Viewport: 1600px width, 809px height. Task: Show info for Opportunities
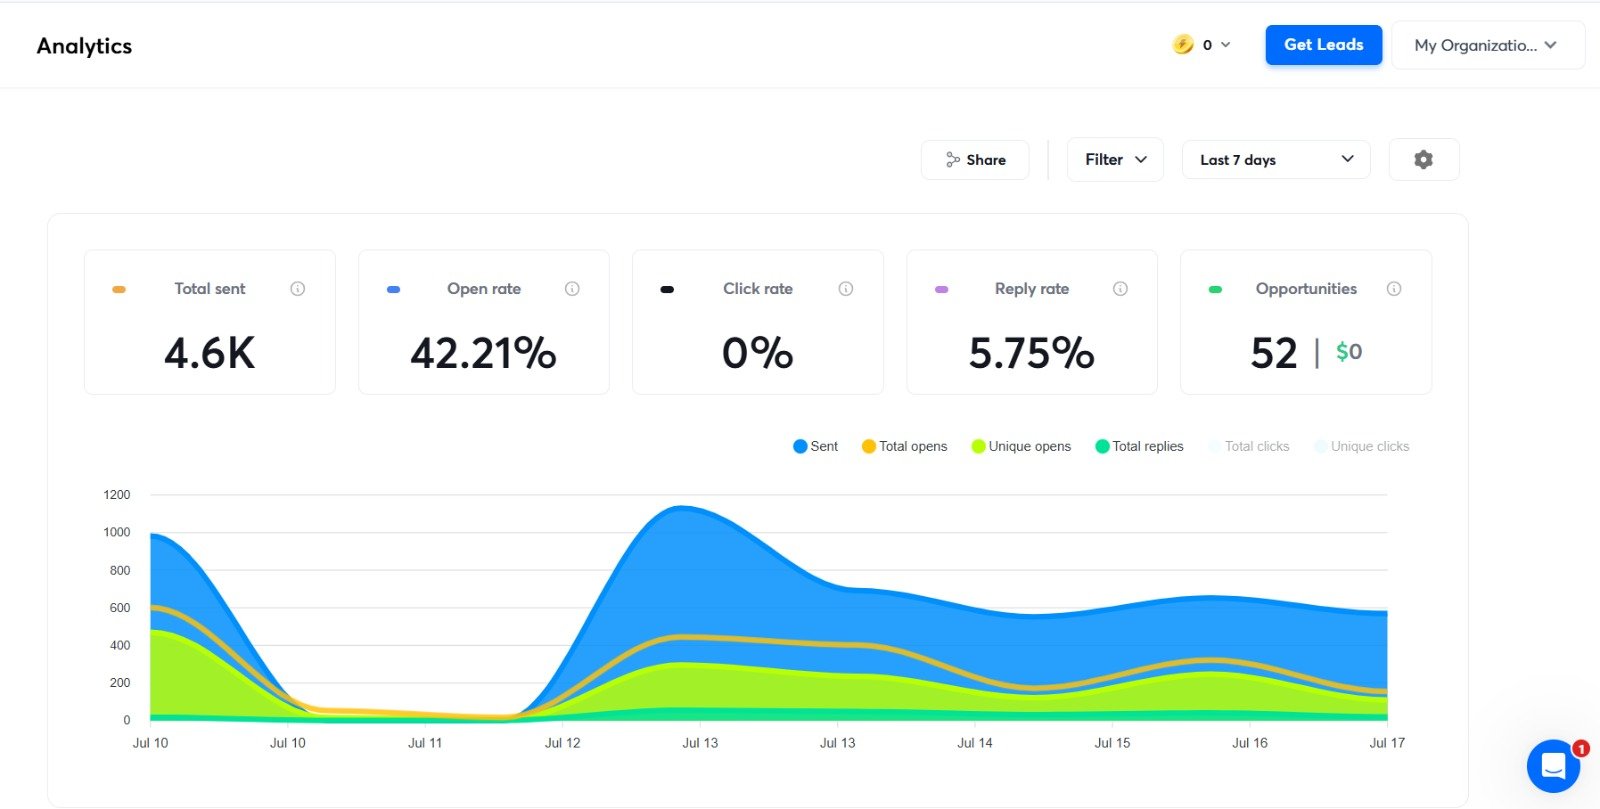coord(1394,289)
